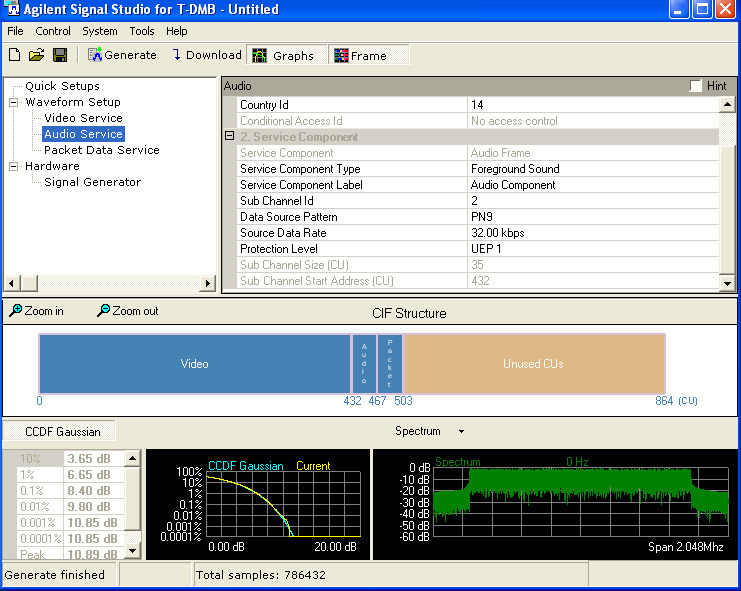
Task: Click the tree panel scroll right arrow
Action: pyautogui.click(x=207, y=283)
